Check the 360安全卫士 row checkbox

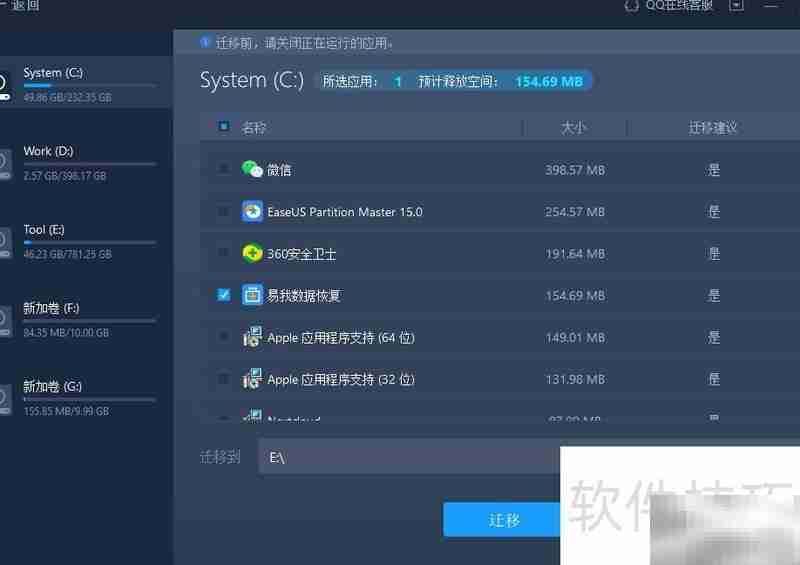click(x=223, y=252)
